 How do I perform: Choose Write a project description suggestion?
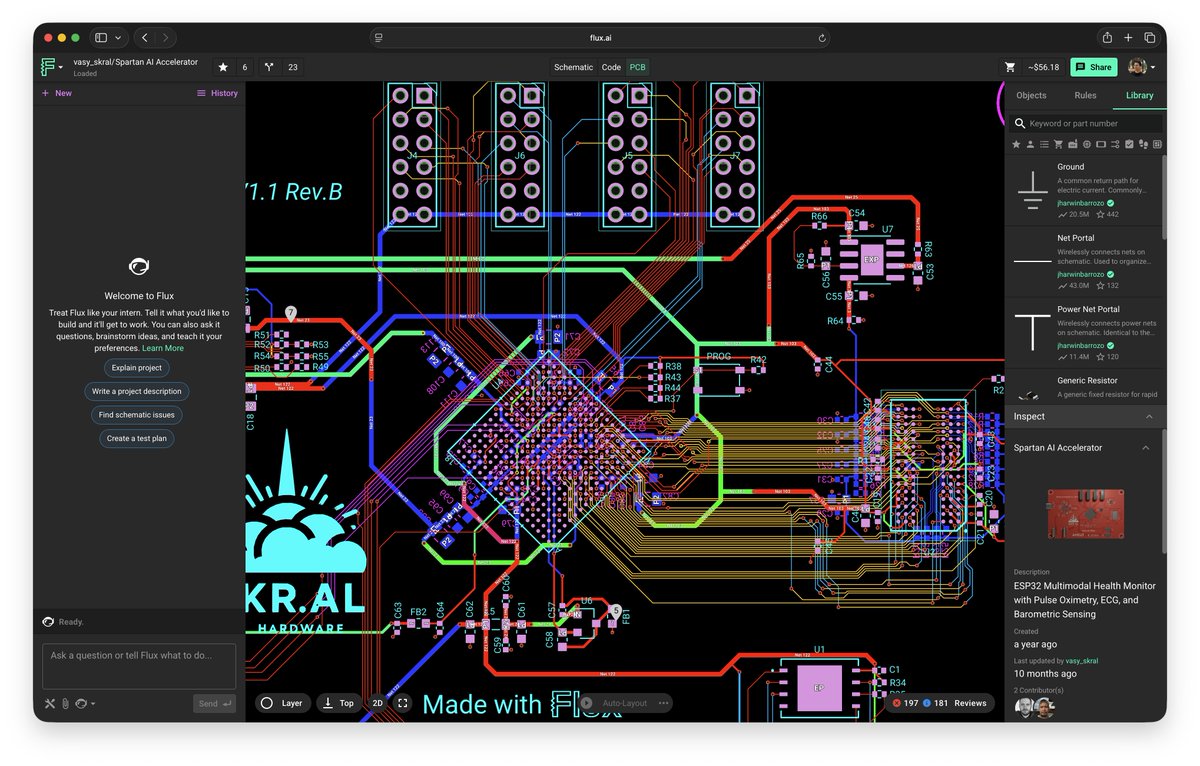pyautogui.click(x=137, y=391)
